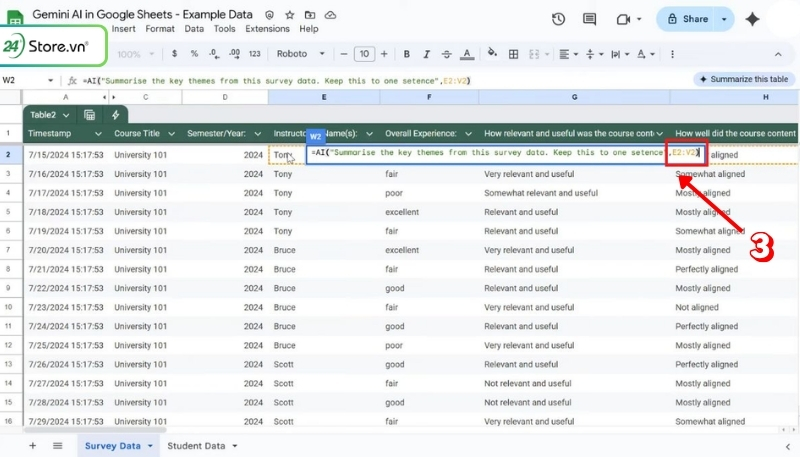The height and width of the screenshot is (457, 800).
Task: Open Course Title column dropdown
Action: tap(171, 134)
